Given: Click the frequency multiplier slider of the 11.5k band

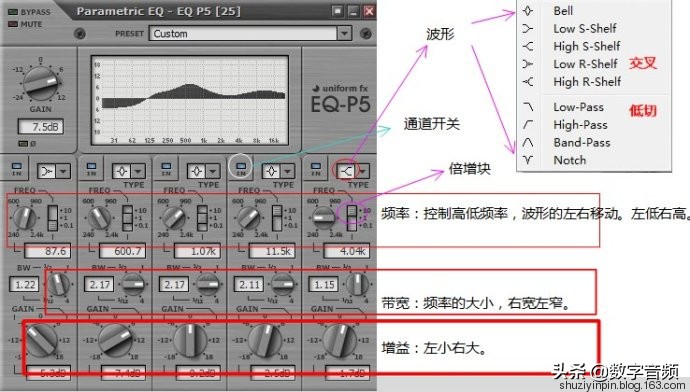Looking at the screenshot, I should 277,218.
